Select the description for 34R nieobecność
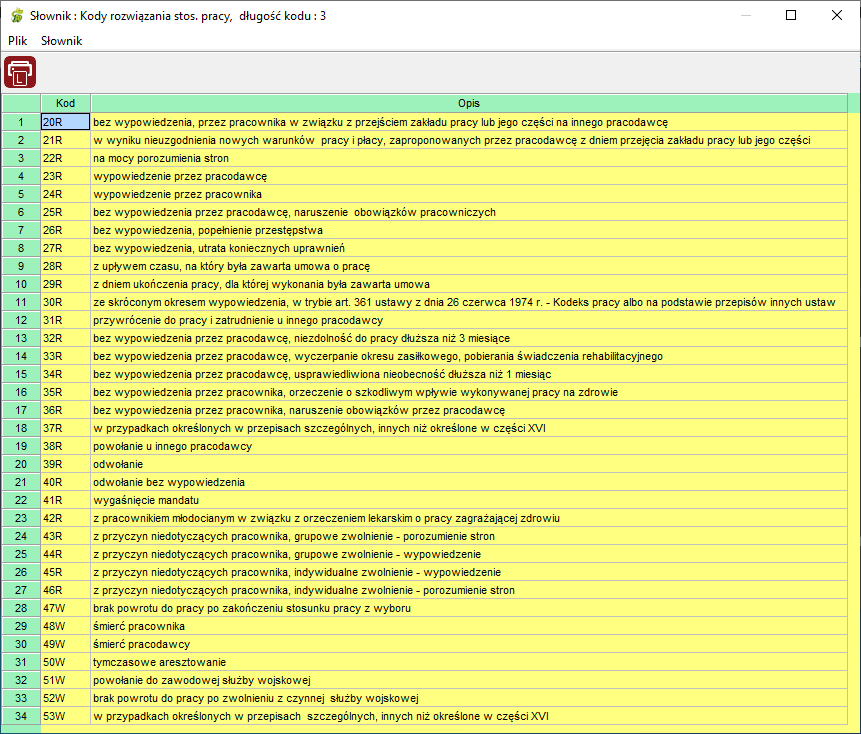The height and width of the screenshot is (734, 861). click(x=469, y=374)
